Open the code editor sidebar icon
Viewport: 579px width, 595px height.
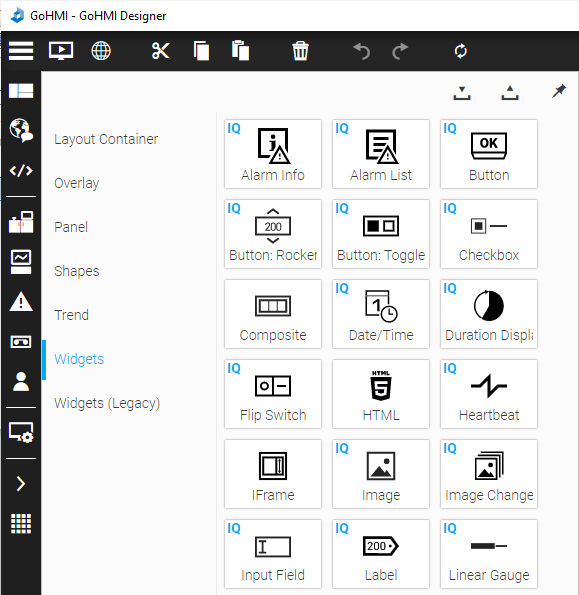tap(21, 170)
